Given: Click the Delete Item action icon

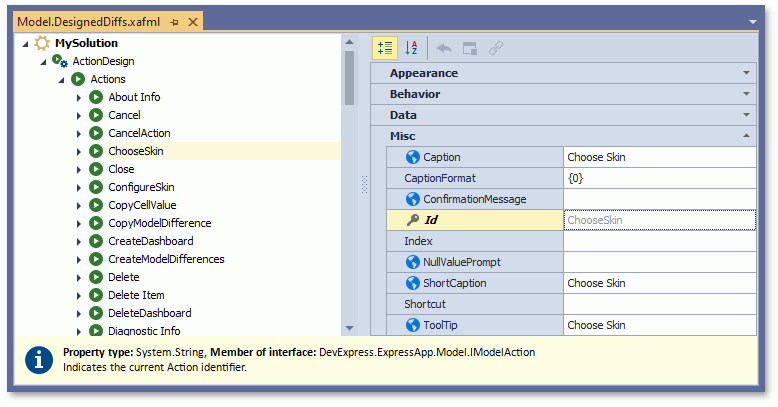Looking at the screenshot, I should (x=96, y=295).
